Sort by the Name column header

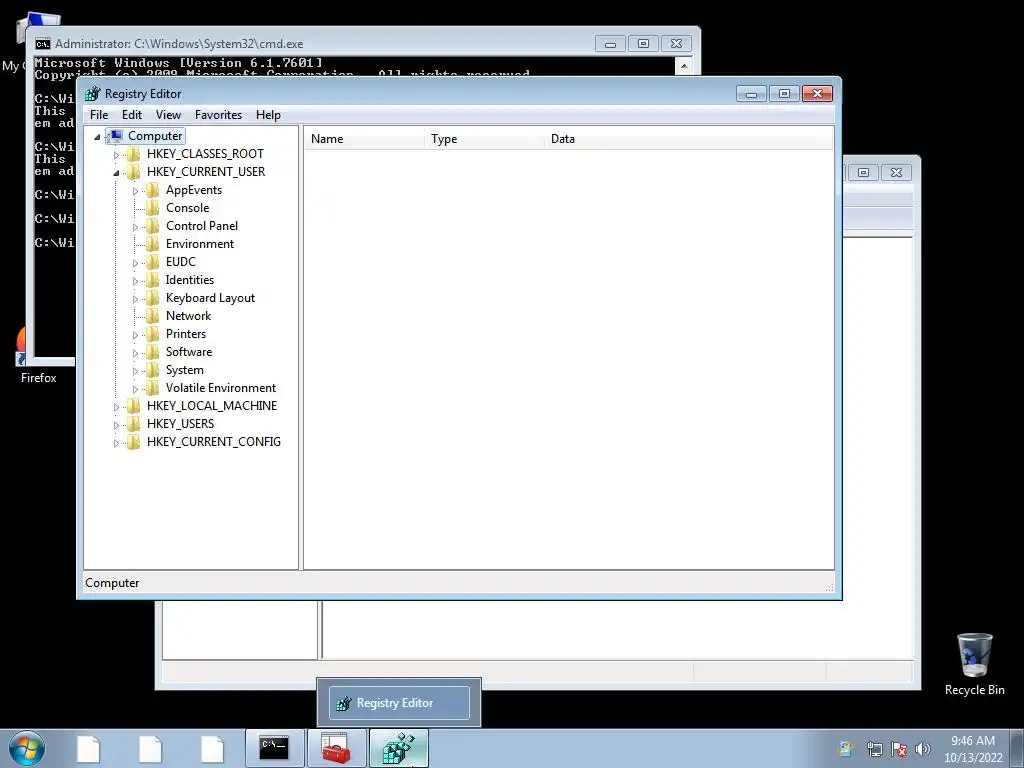click(x=364, y=139)
